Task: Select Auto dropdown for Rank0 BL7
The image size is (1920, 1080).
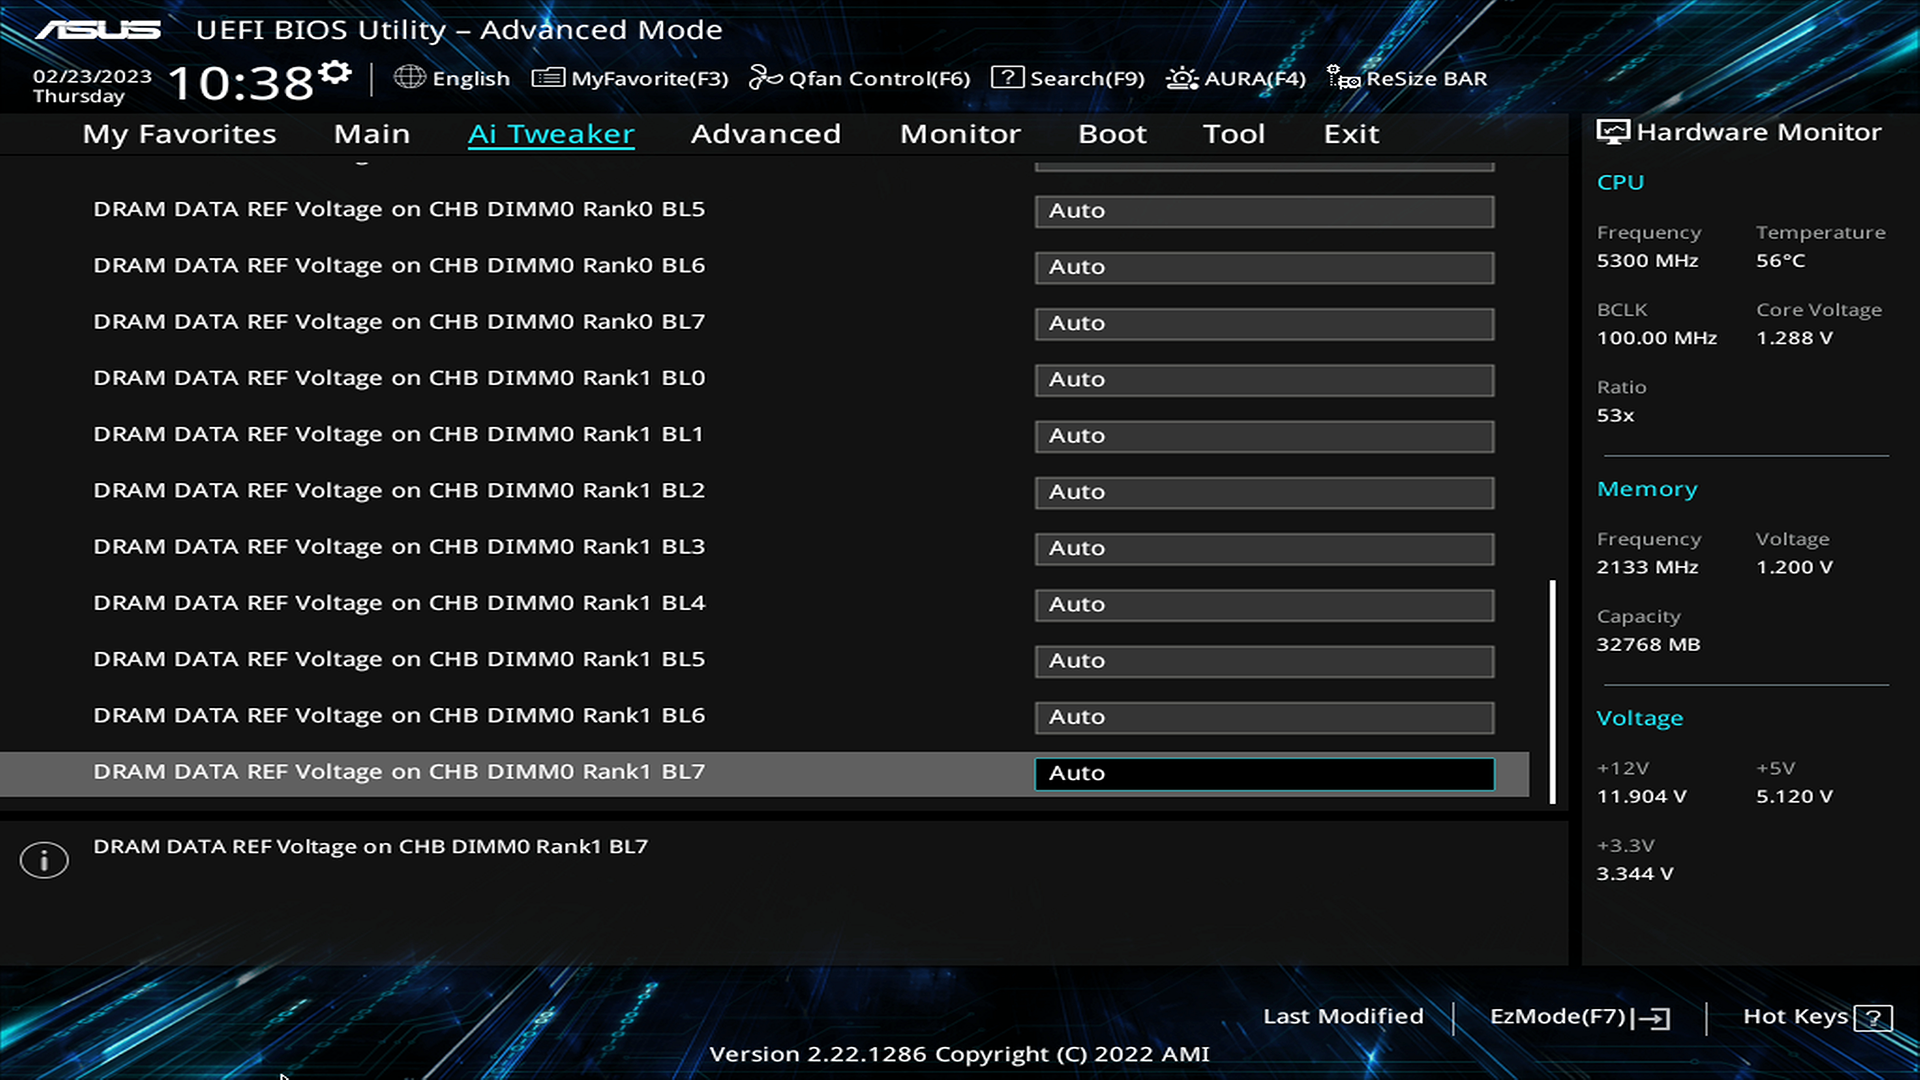Action: click(1263, 322)
